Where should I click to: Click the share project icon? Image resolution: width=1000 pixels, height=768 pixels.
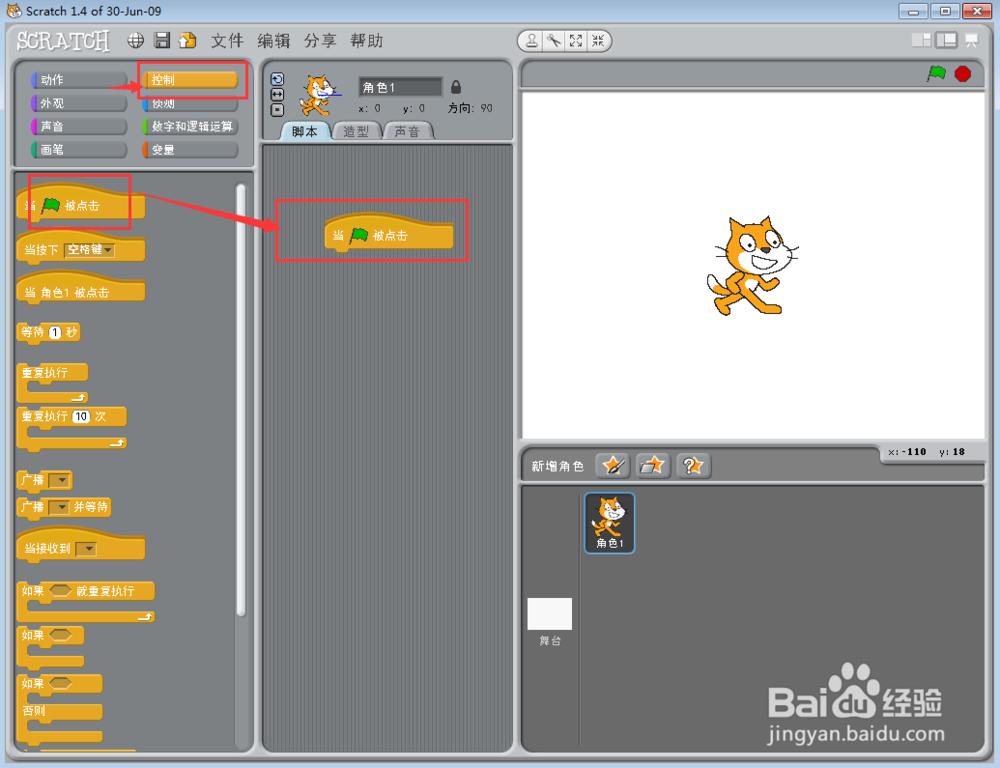[x=188, y=41]
